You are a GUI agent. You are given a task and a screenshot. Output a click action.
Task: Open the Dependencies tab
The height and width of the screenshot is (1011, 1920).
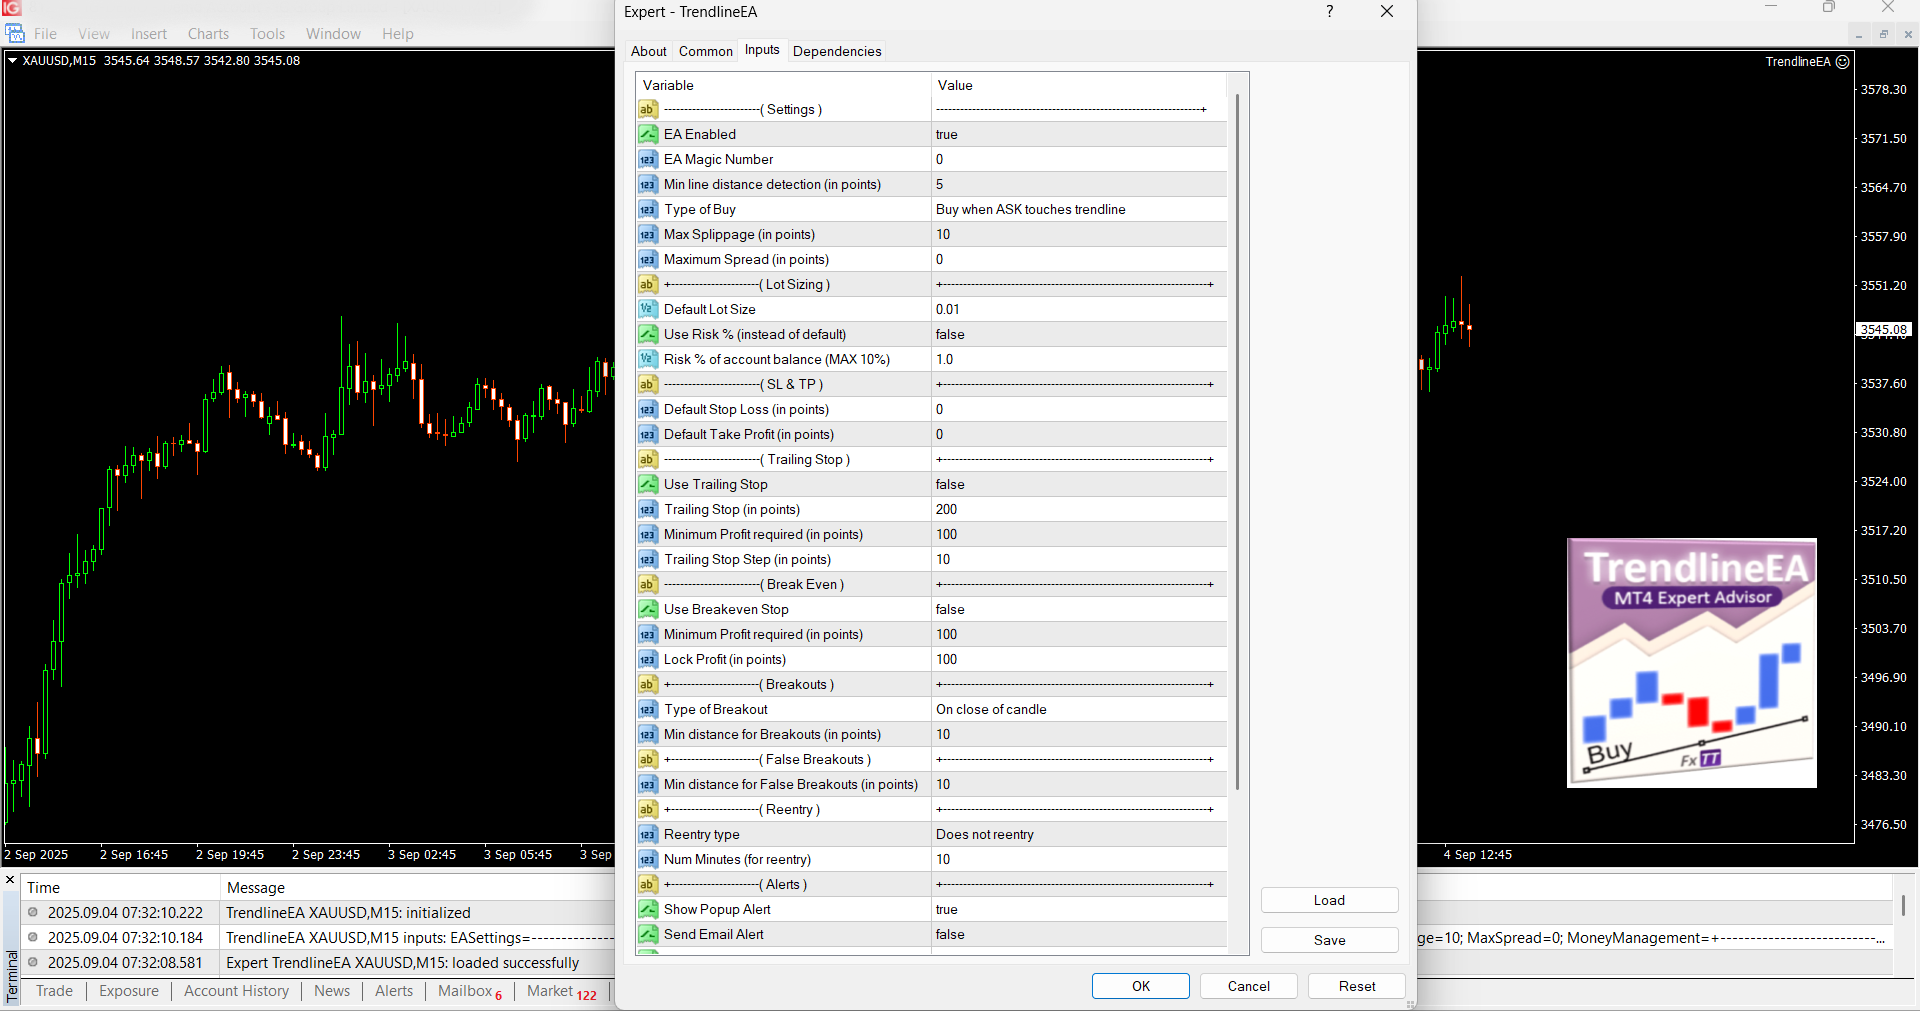click(837, 51)
